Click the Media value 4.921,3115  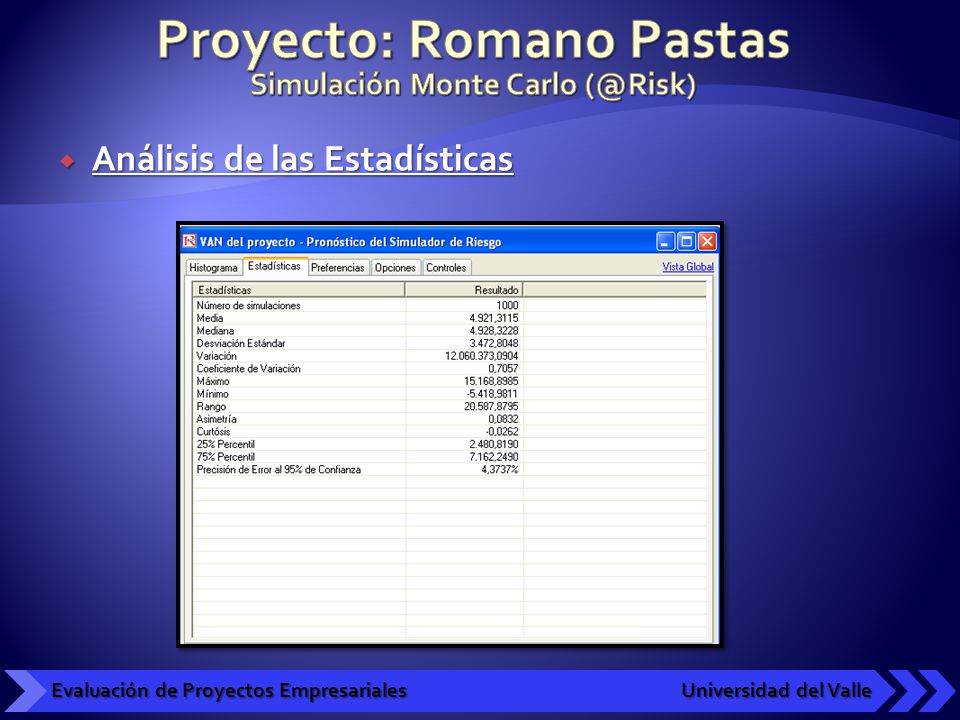click(x=493, y=318)
